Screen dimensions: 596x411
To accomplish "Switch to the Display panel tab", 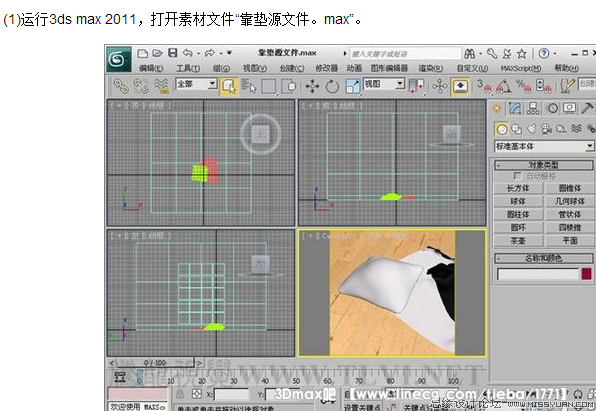I will [x=569, y=108].
